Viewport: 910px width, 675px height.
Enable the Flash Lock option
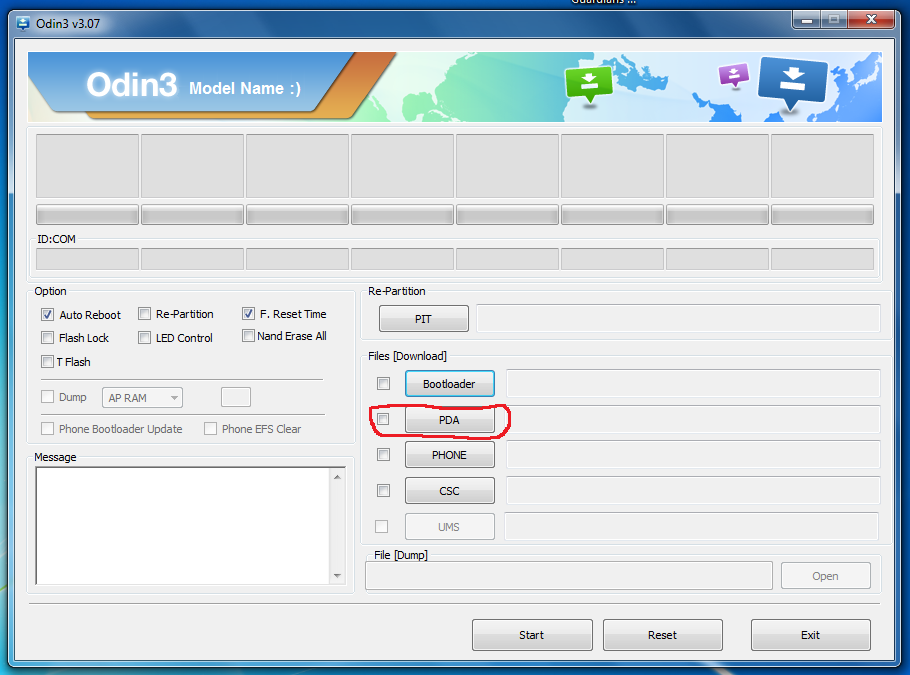[48, 338]
